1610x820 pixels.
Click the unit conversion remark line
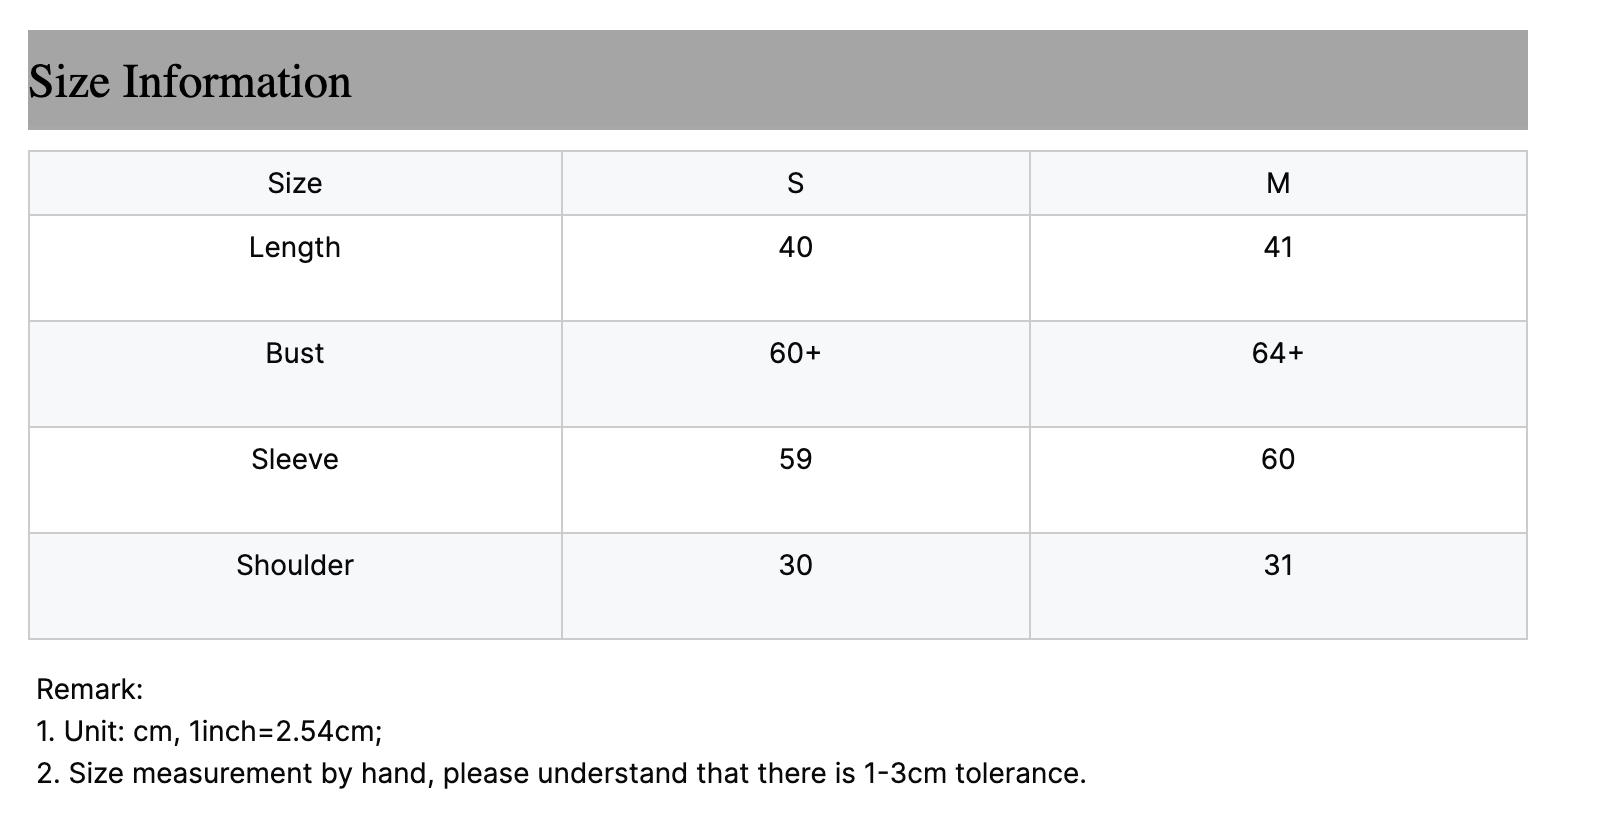(x=209, y=731)
